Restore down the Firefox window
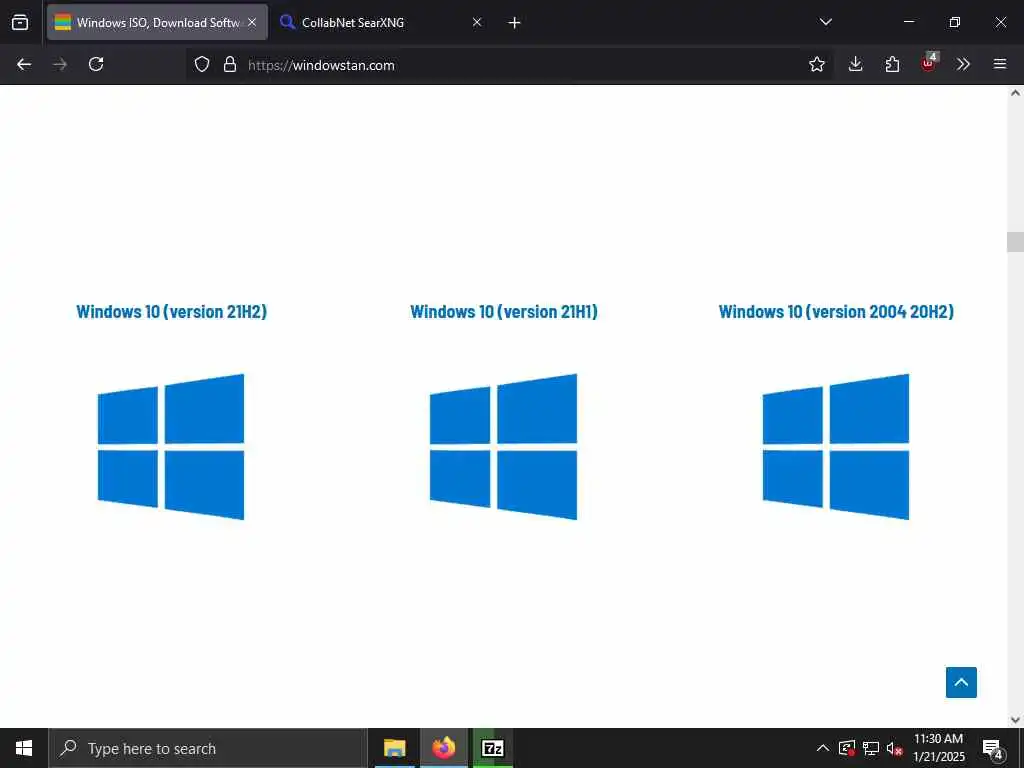1024x768 pixels. (955, 22)
